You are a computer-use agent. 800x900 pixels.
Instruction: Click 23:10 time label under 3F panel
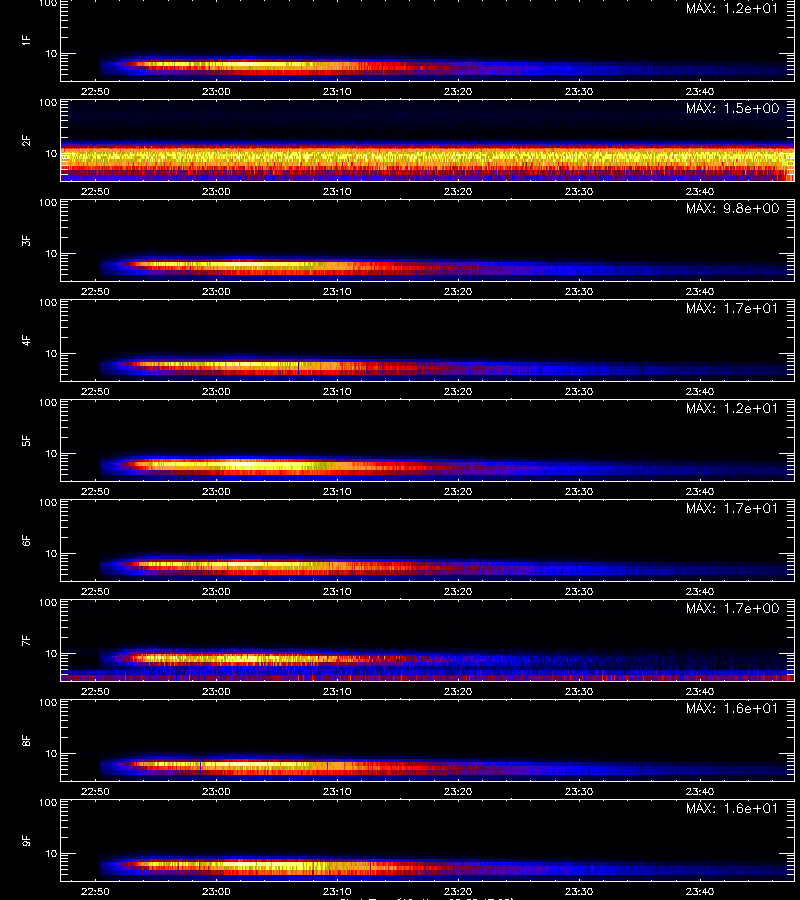coord(337,291)
